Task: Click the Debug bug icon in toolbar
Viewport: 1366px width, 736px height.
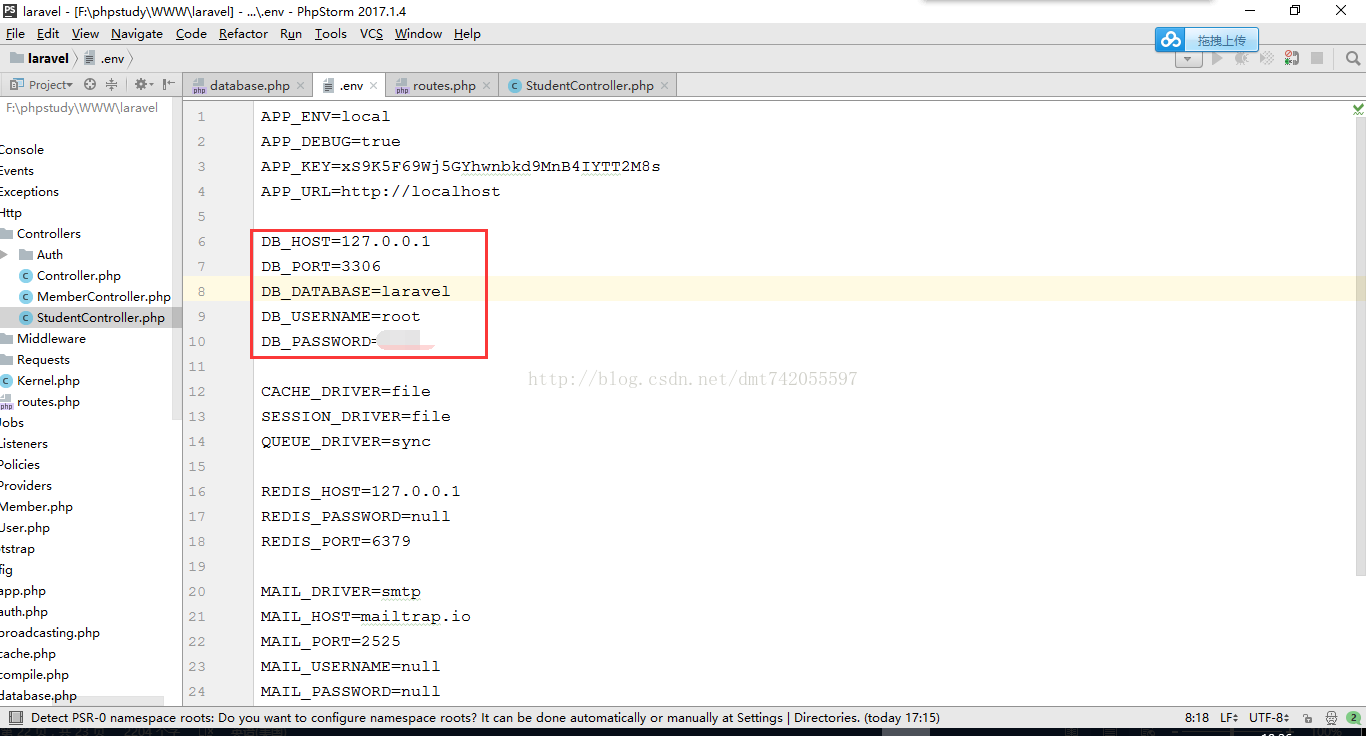Action: click(1242, 59)
